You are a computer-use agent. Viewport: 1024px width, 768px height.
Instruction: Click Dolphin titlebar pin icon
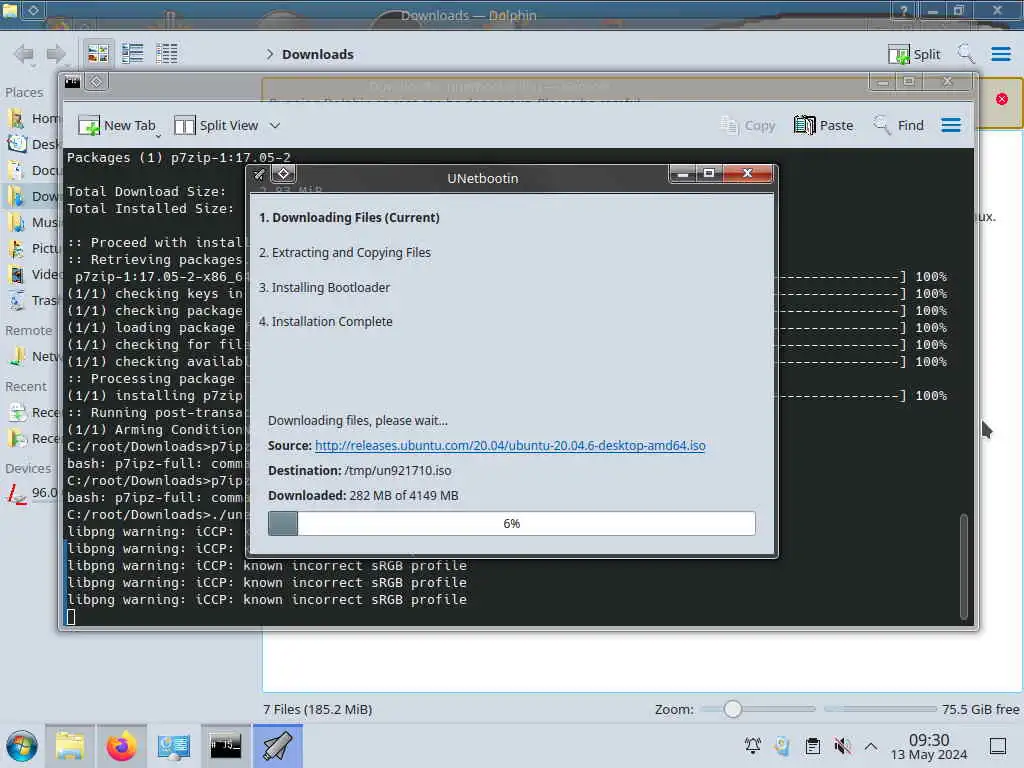pos(33,10)
